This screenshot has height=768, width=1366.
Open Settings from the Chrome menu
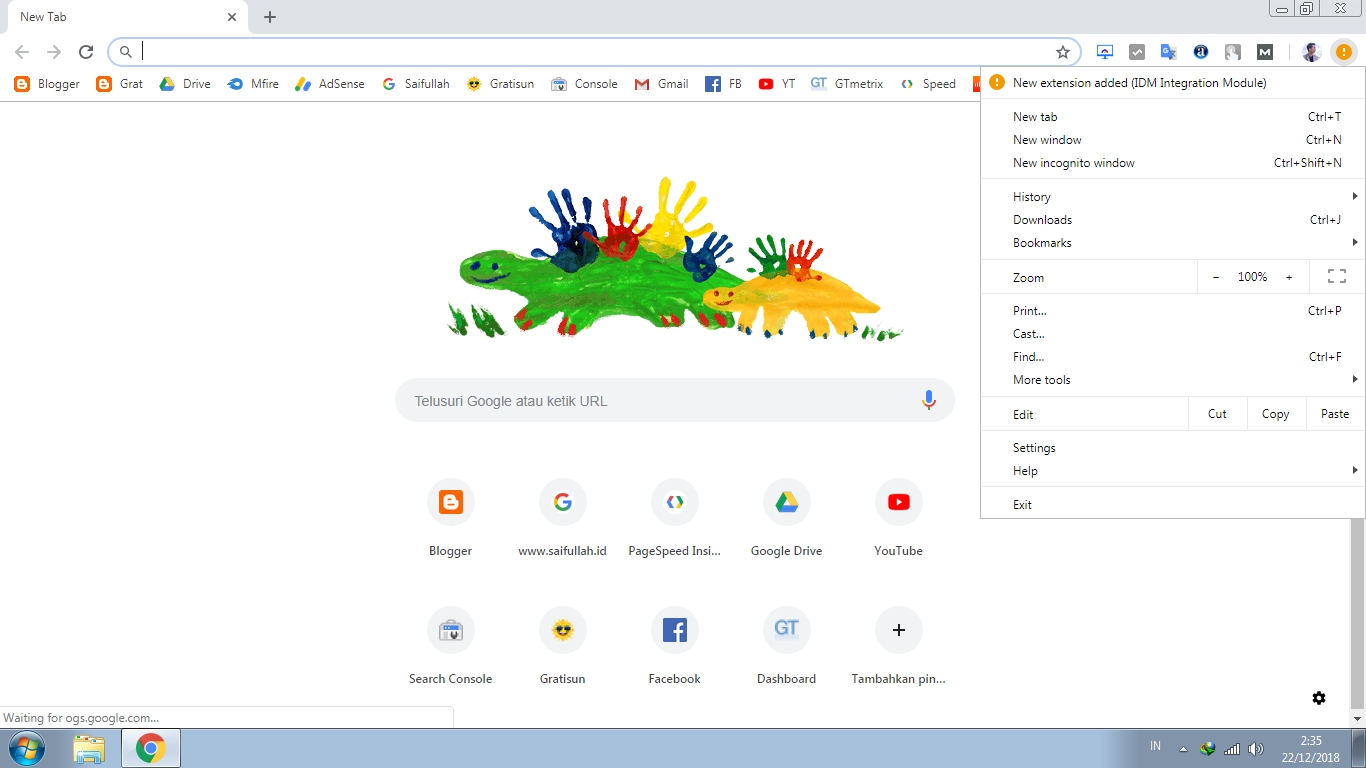[x=1173, y=448]
